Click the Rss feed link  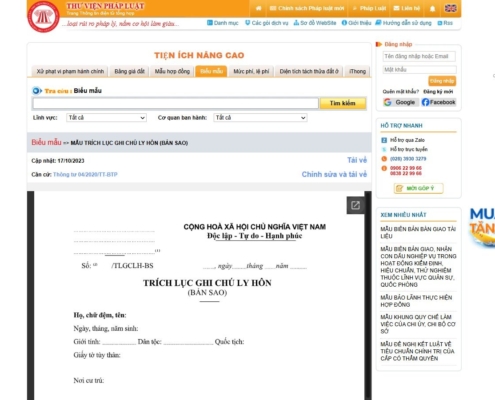(x=445, y=23)
